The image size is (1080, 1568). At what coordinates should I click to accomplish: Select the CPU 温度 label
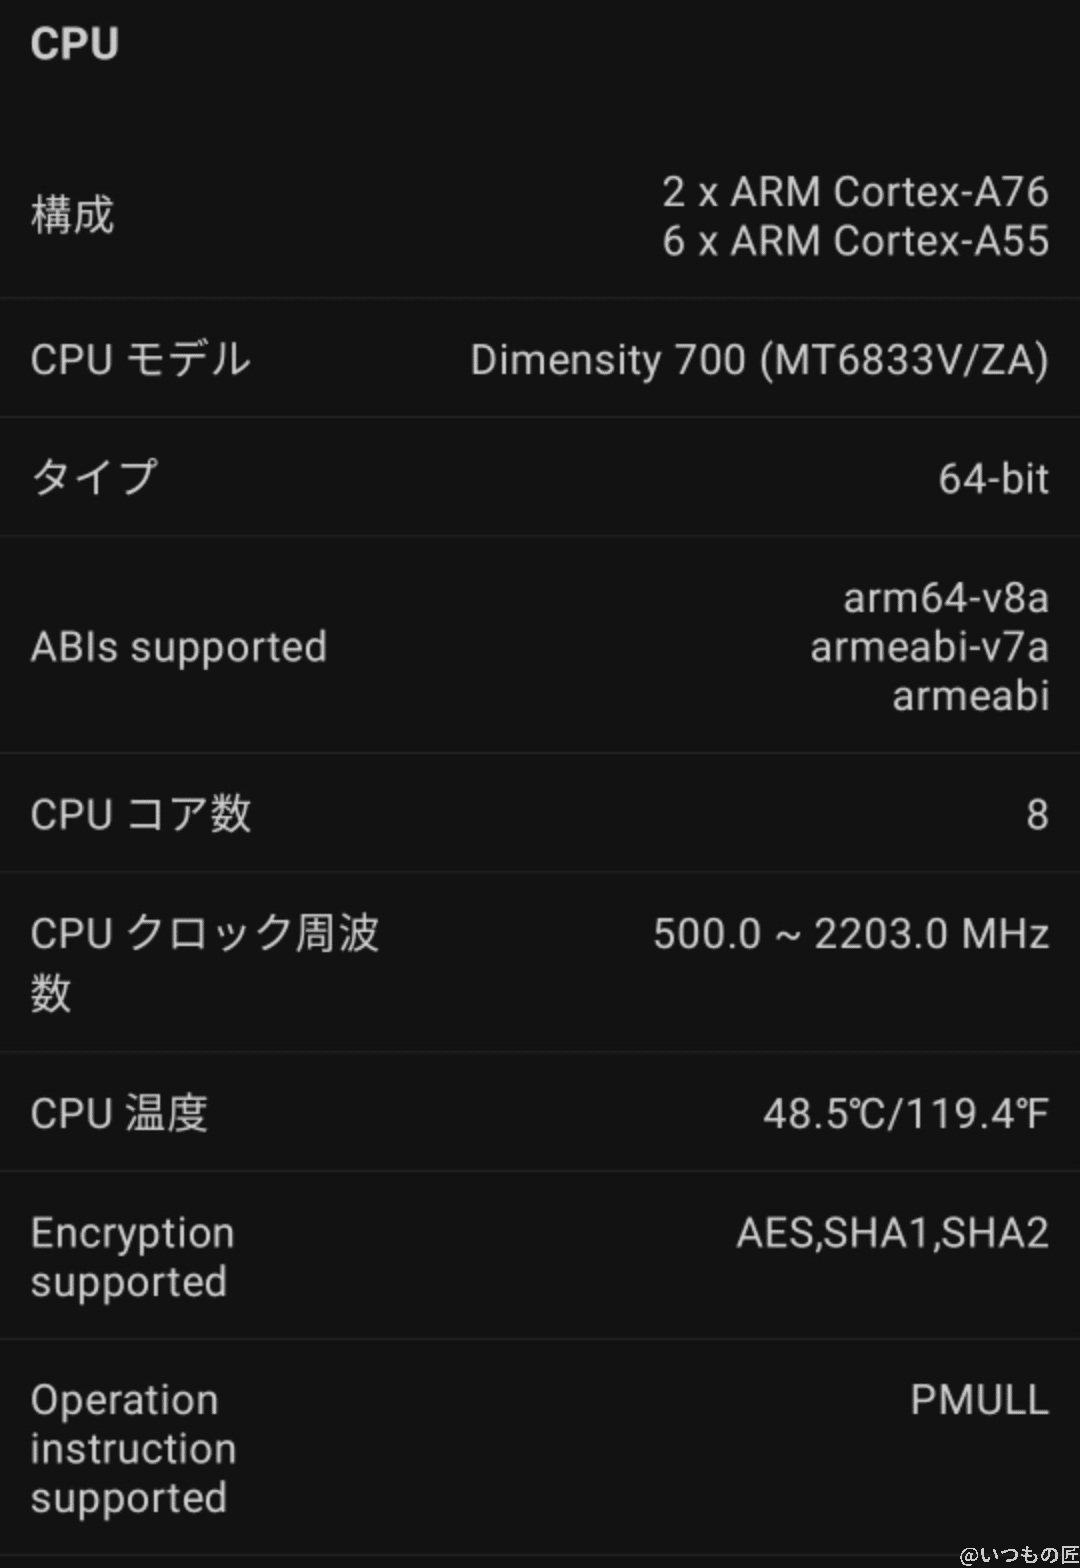pos(119,1113)
